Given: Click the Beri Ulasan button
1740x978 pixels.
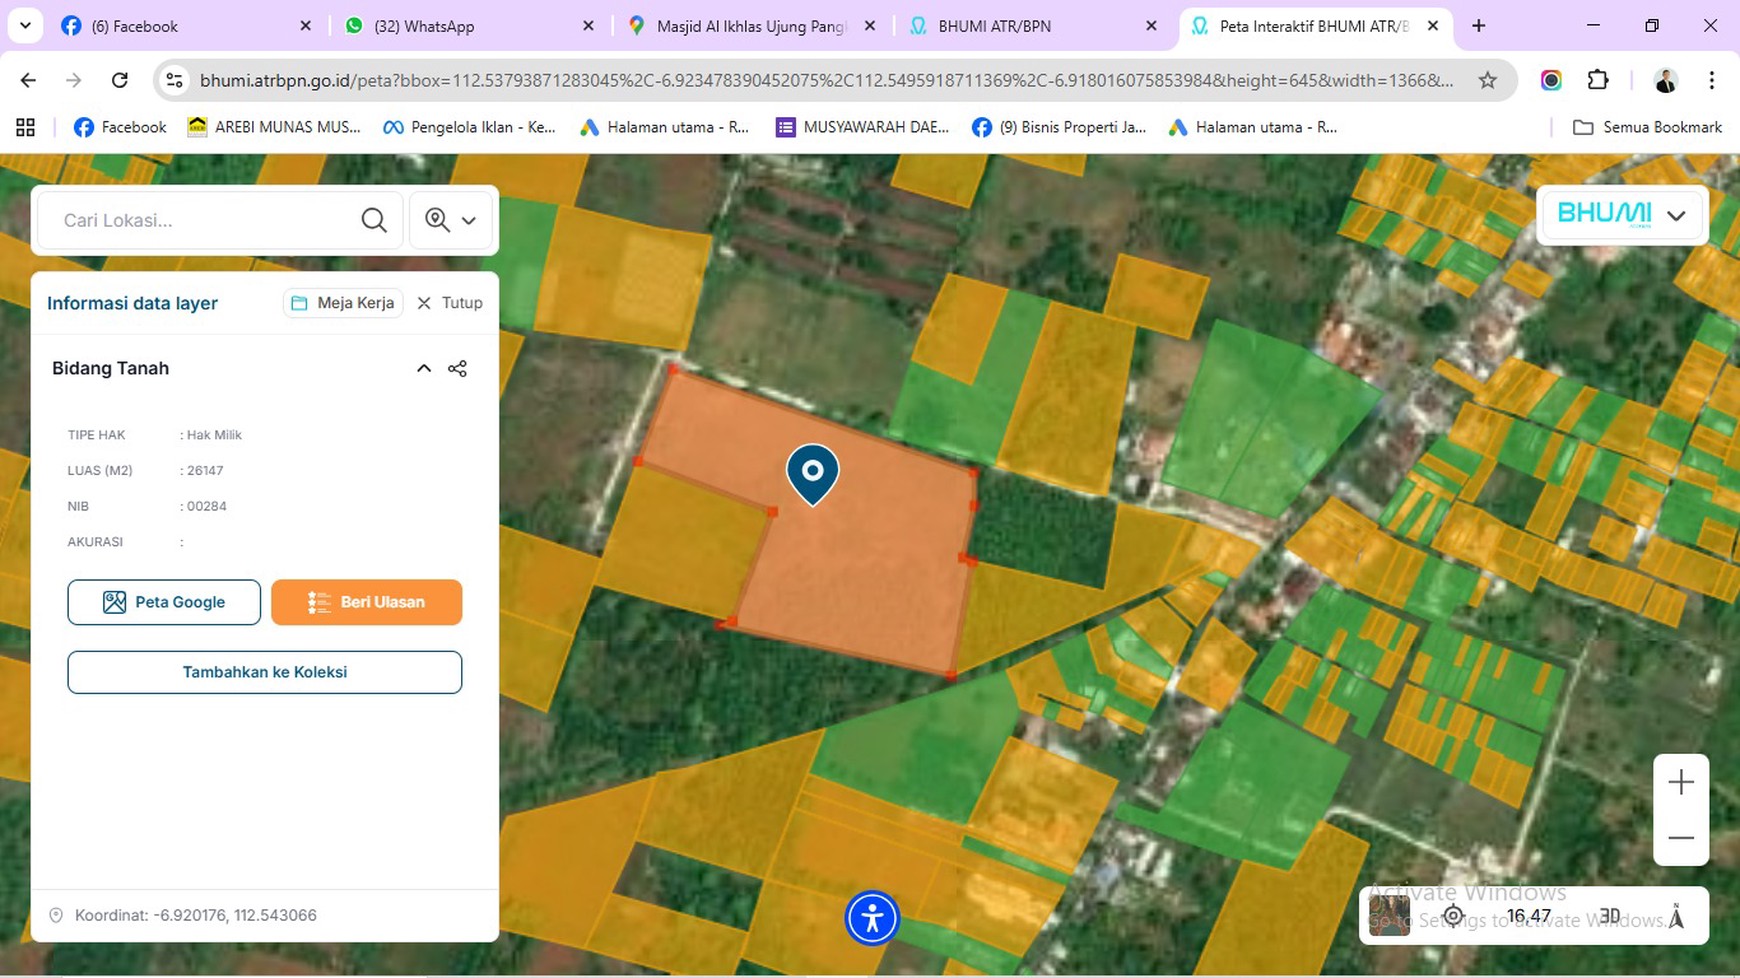Looking at the screenshot, I should tap(366, 601).
